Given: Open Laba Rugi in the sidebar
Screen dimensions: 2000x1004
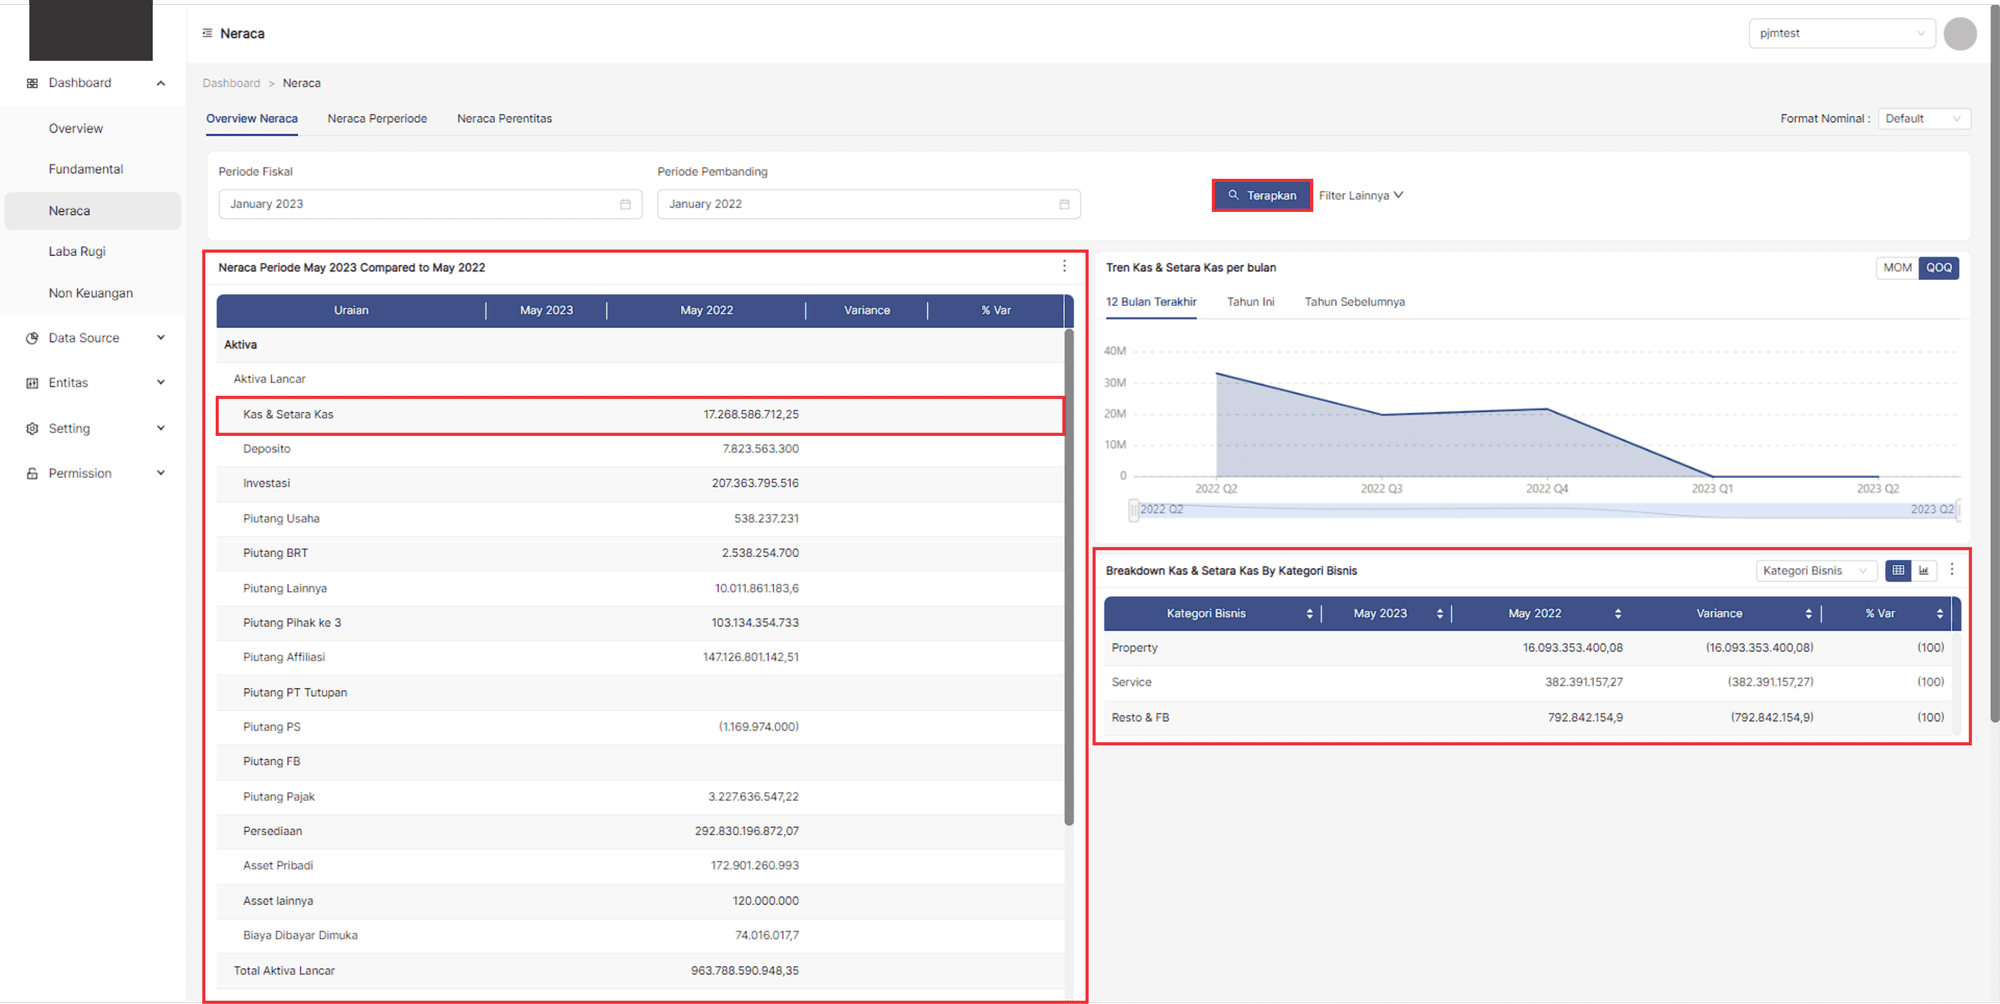Looking at the screenshot, I should (77, 251).
